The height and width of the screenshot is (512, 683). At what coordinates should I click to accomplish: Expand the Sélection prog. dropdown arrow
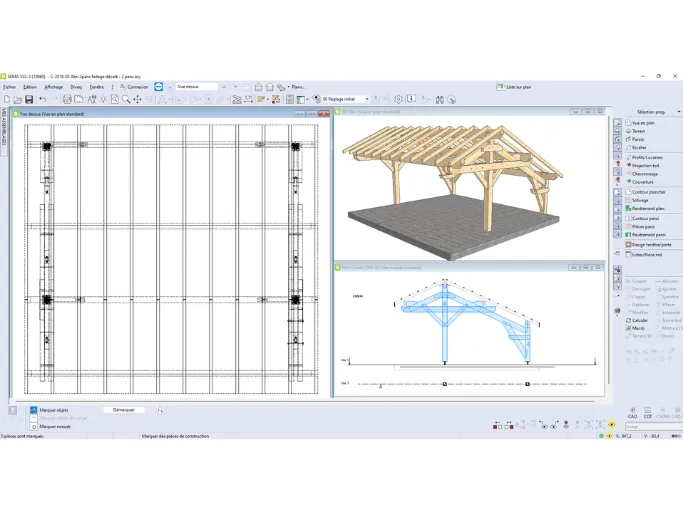point(679,112)
